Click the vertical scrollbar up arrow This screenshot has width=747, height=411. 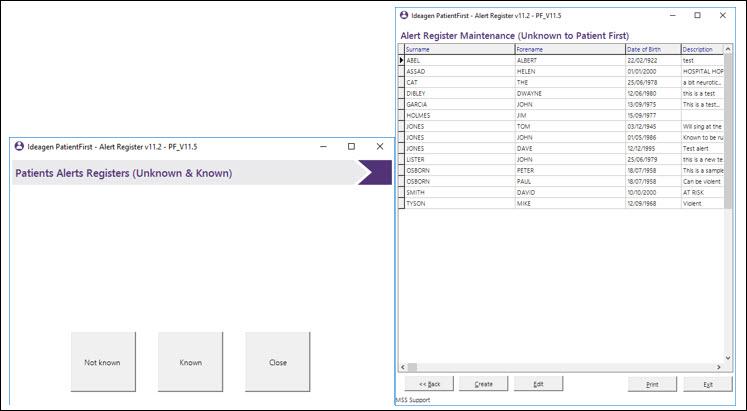(x=727, y=49)
